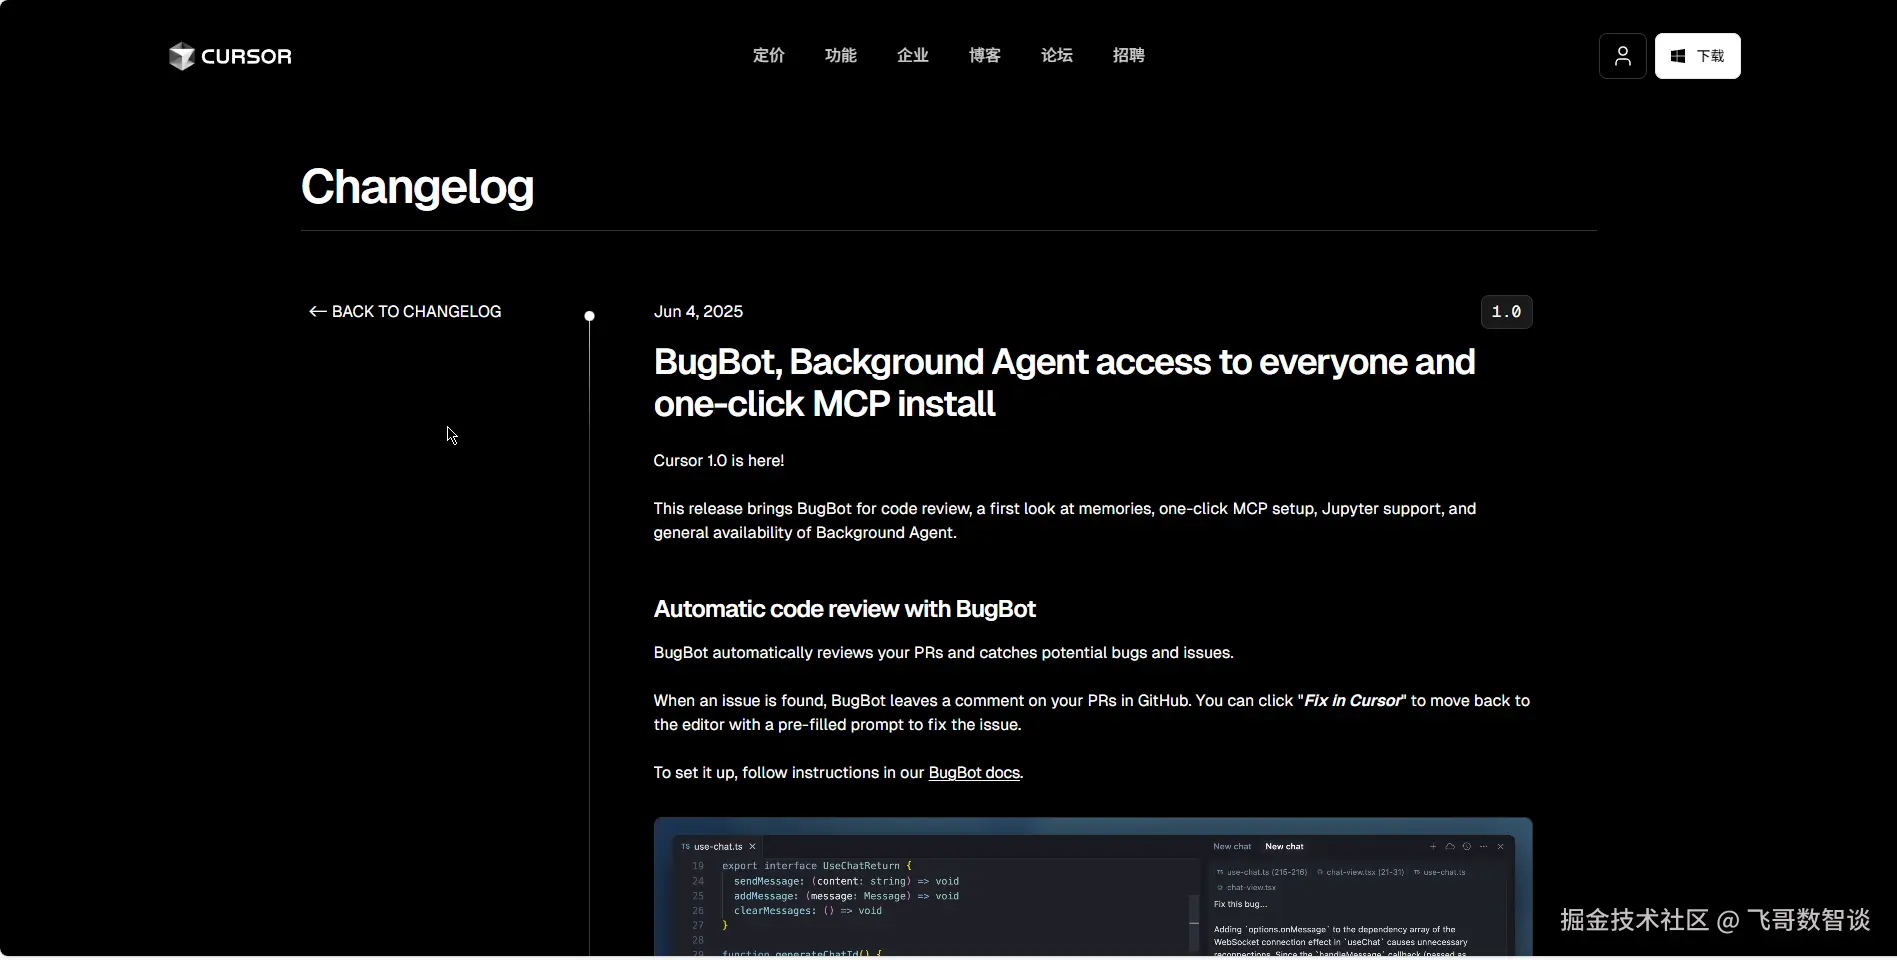Open the 定价 navigation item
This screenshot has height=960, width=1897.
(769, 56)
